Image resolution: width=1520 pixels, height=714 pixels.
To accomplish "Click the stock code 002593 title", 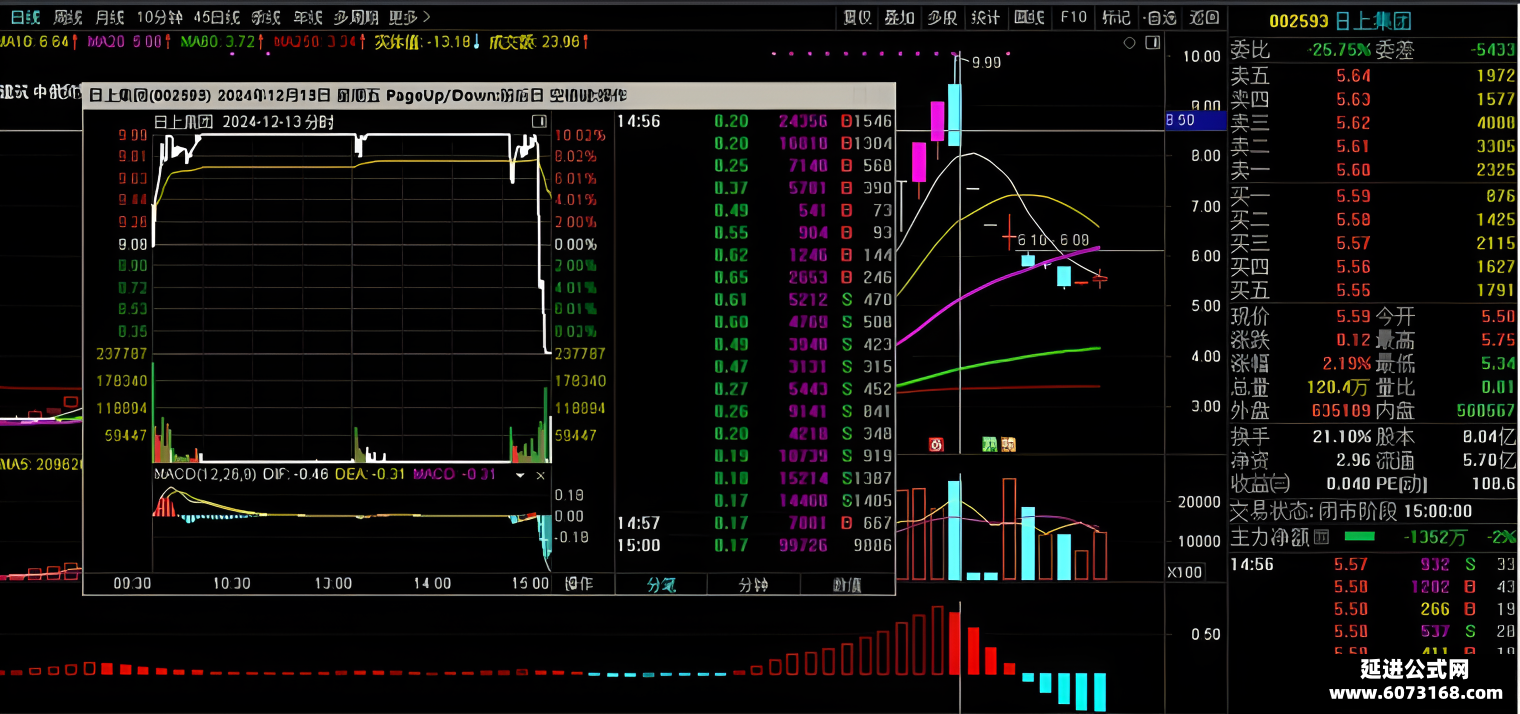I will pyautogui.click(x=1298, y=20).
